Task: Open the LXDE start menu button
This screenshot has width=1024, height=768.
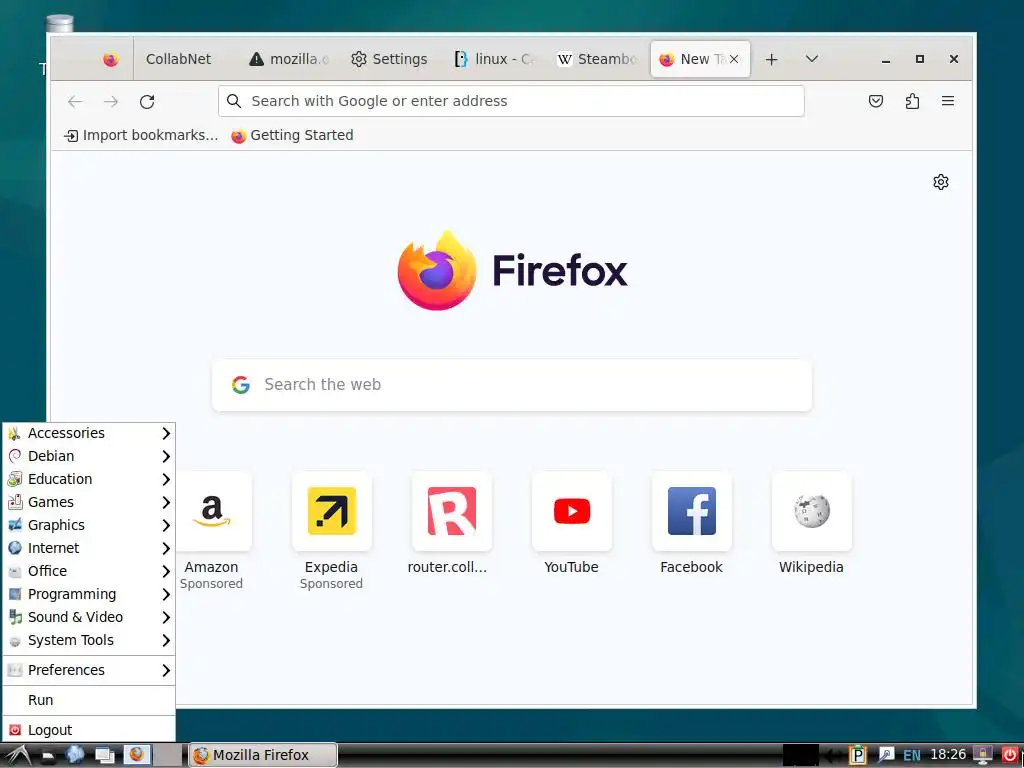Action: (x=17, y=756)
